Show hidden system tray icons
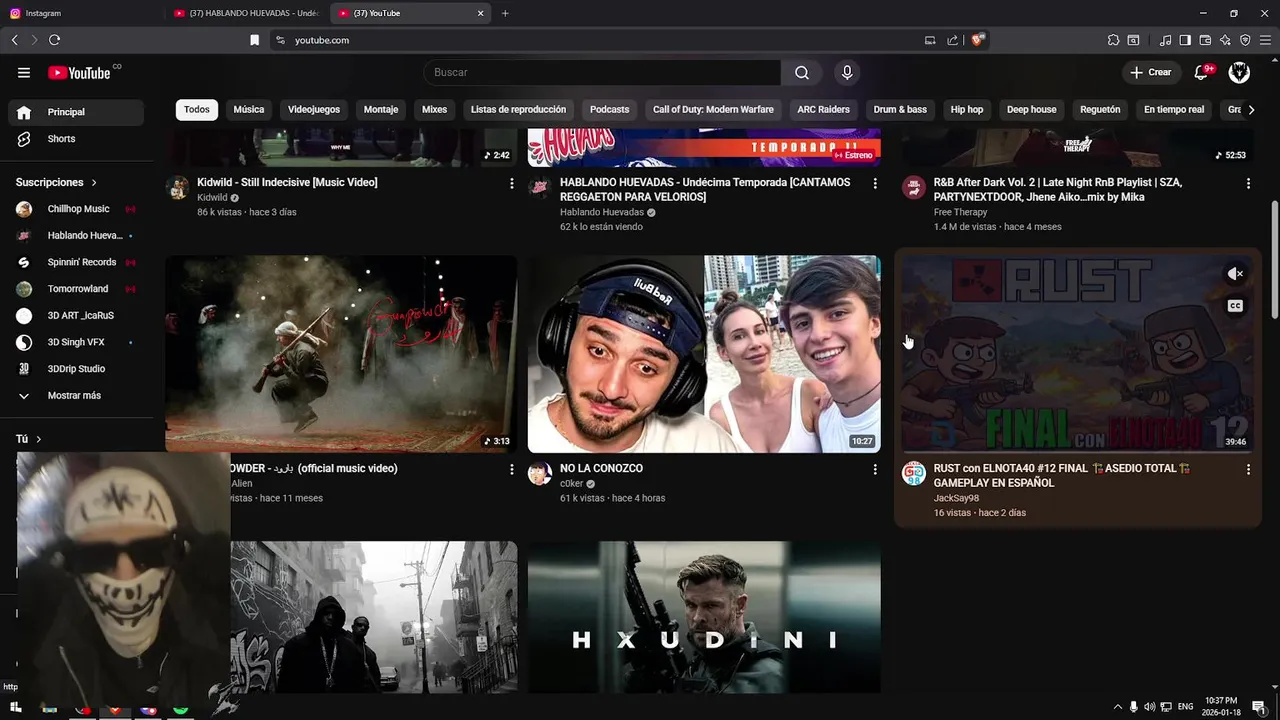The image size is (1280, 720). click(1118, 707)
